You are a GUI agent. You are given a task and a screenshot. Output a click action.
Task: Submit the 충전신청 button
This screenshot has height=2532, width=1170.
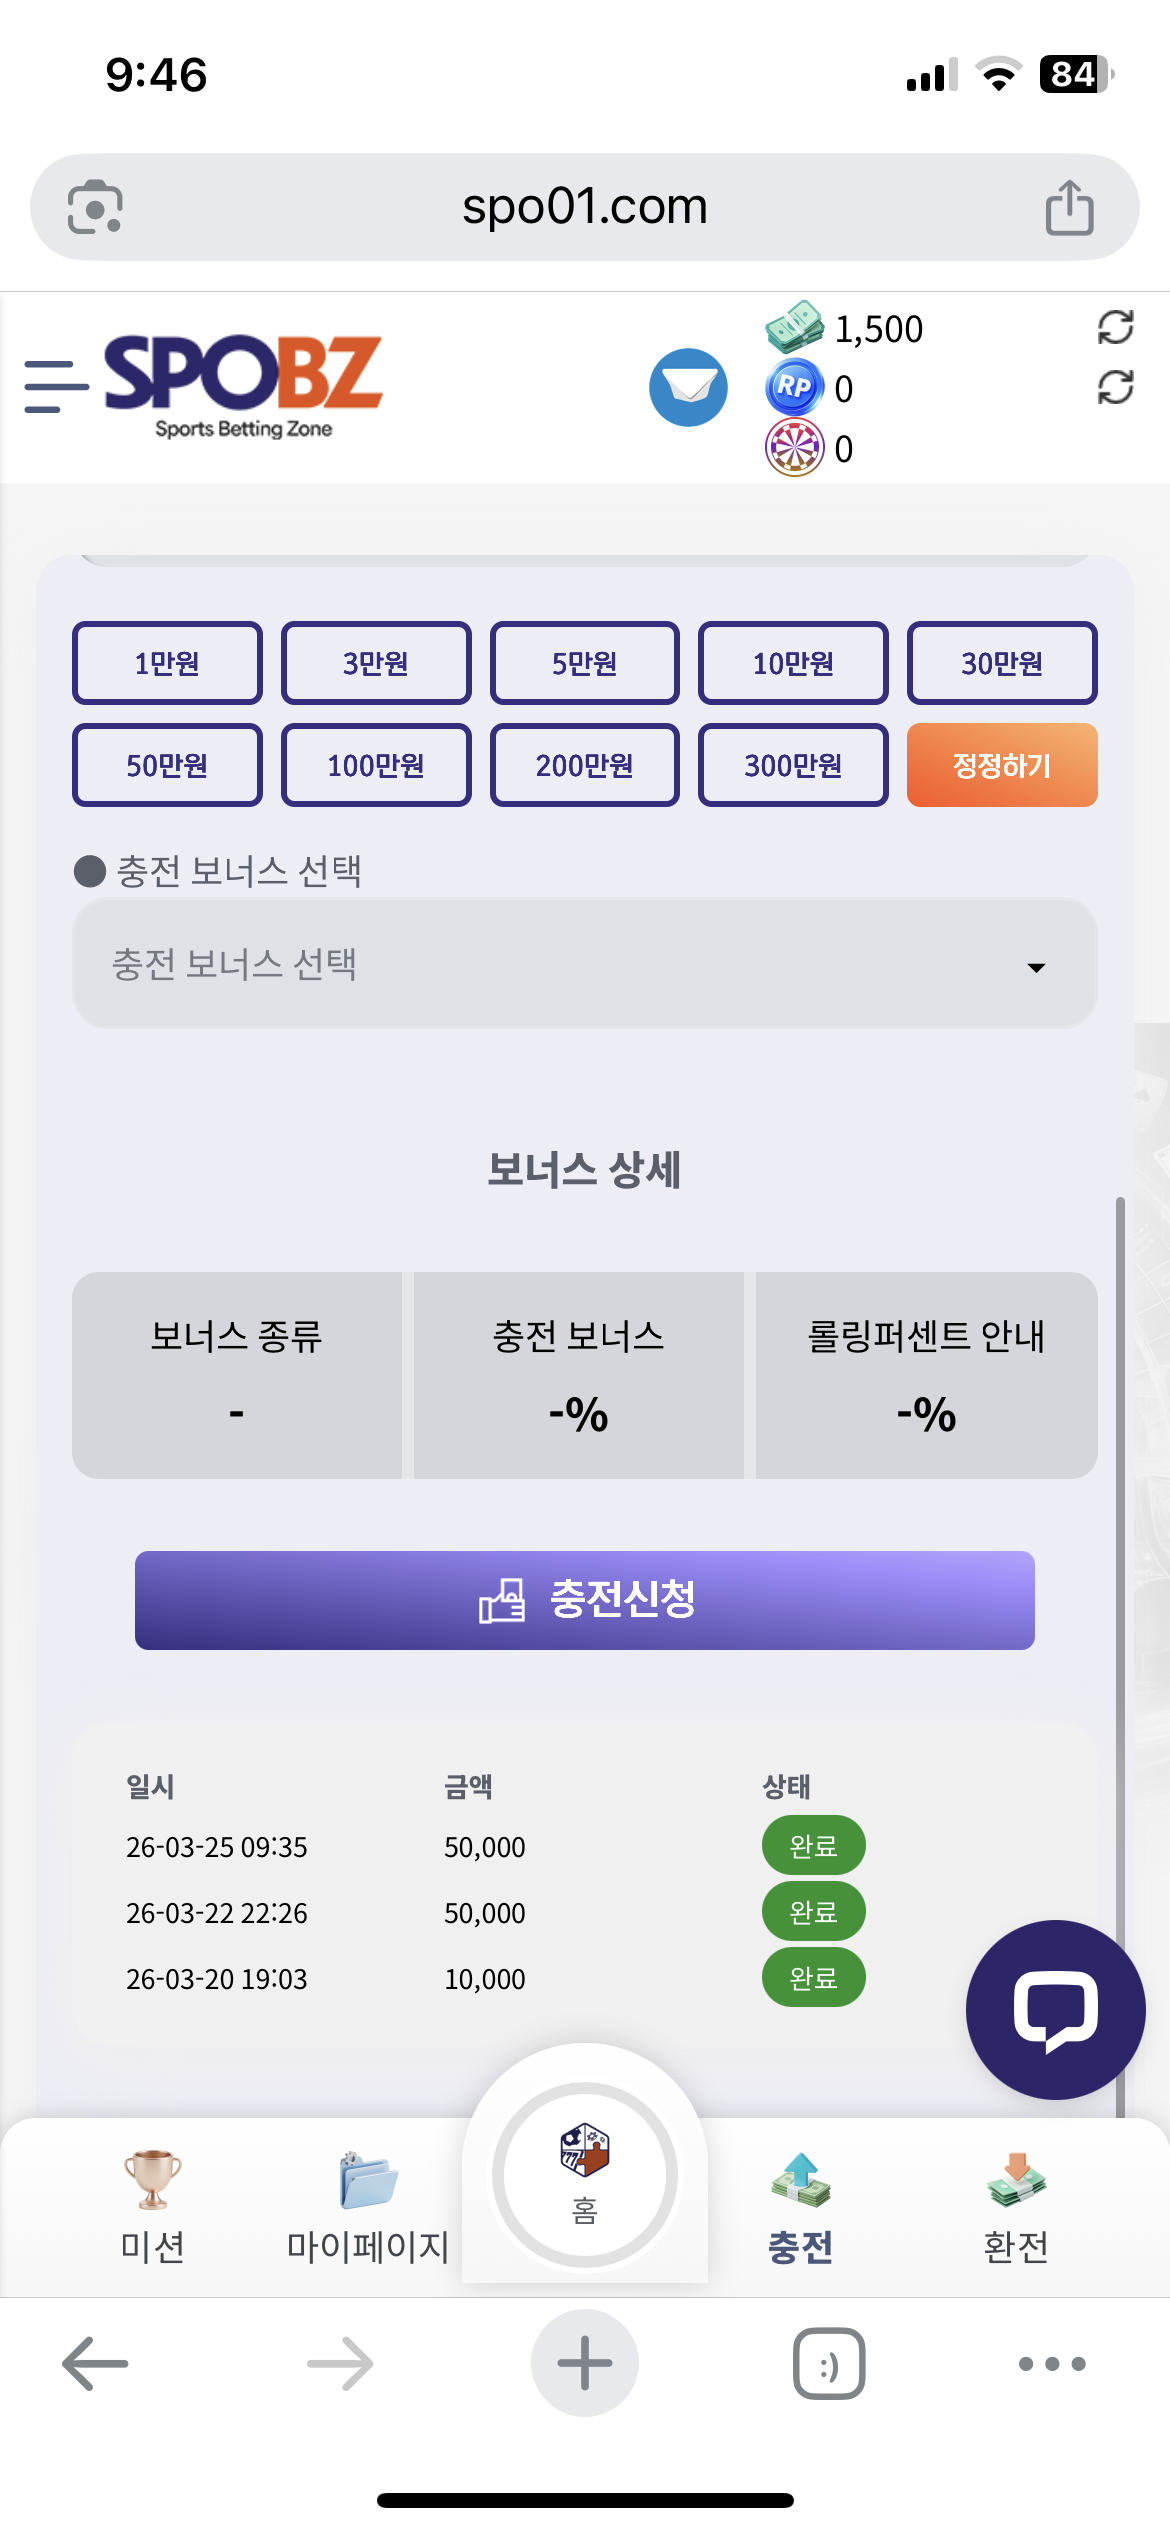click(x=585, y=1600)
